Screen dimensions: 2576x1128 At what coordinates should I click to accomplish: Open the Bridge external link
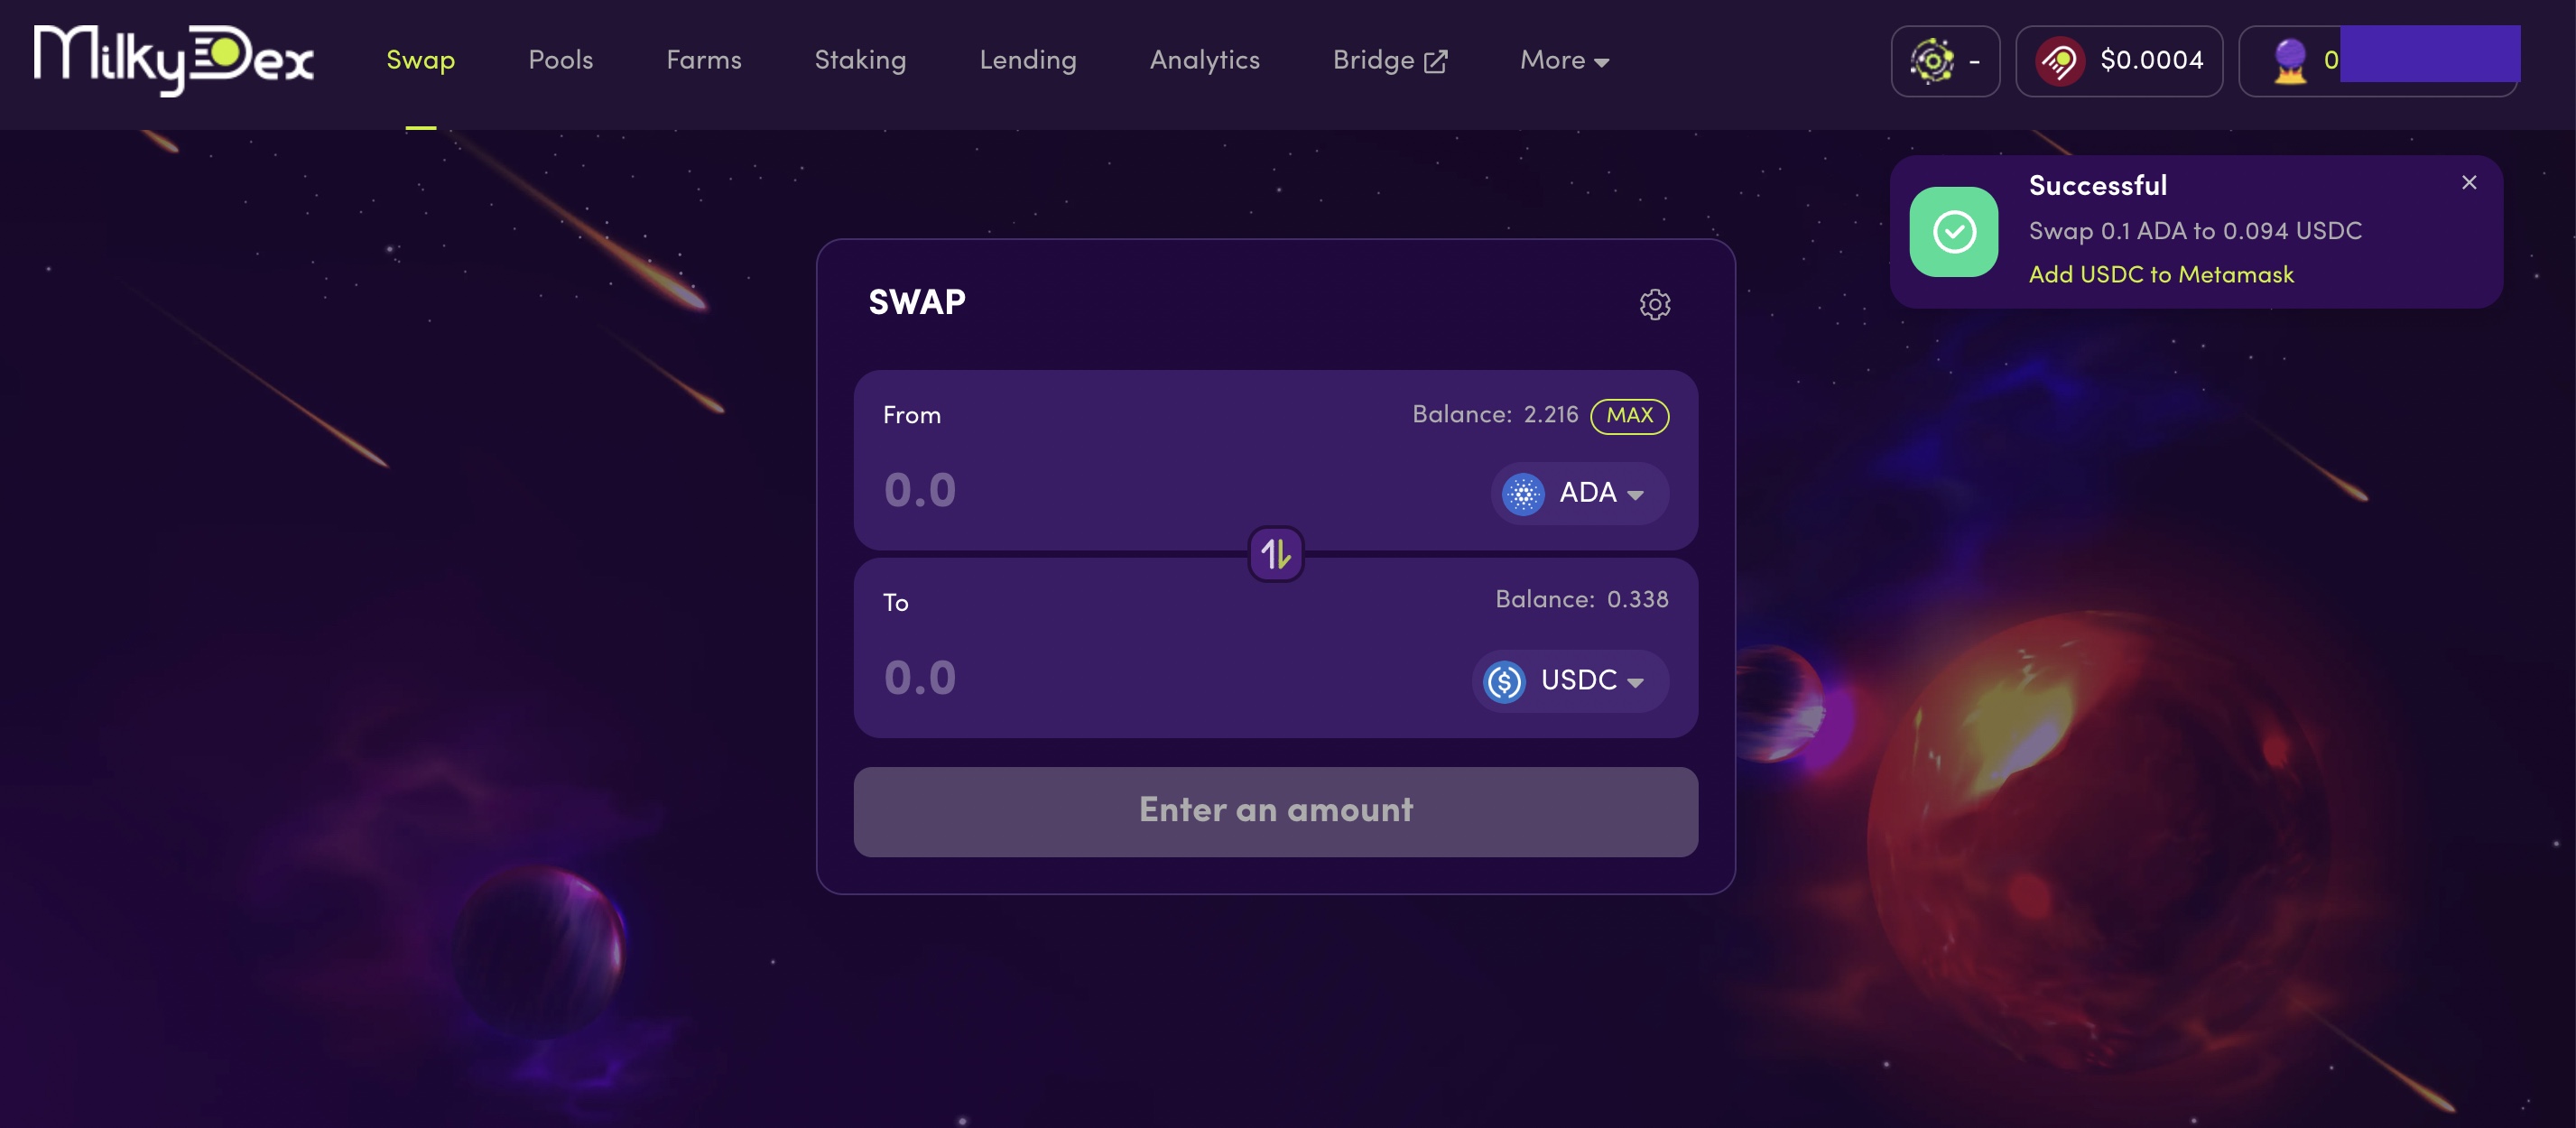[x=1389, y=60]
